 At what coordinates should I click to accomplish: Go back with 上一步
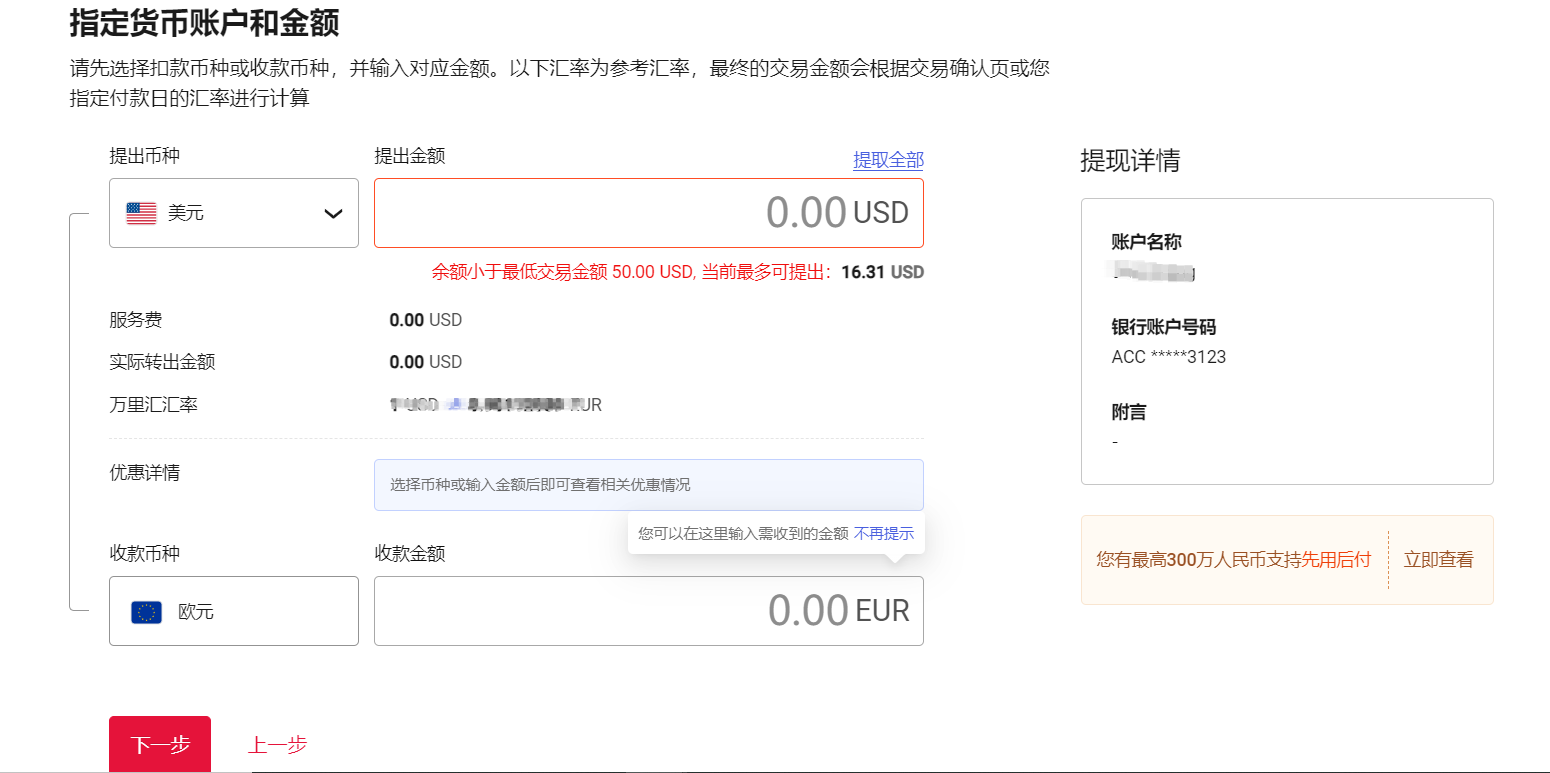point(277,745)
